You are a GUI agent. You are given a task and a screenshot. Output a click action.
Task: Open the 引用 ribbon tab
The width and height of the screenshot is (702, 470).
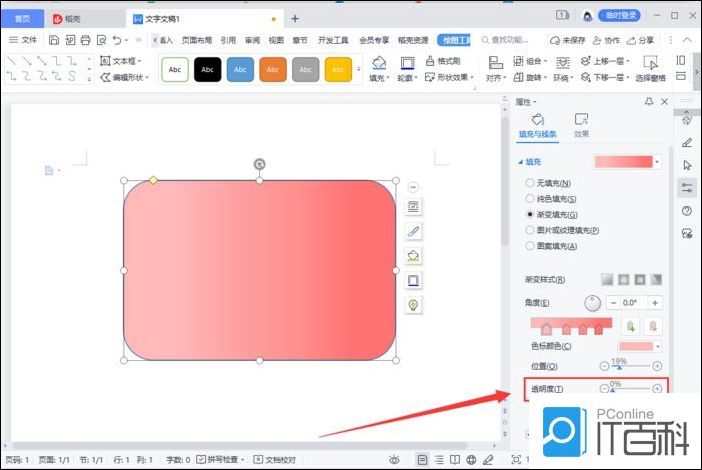point(228,40)
